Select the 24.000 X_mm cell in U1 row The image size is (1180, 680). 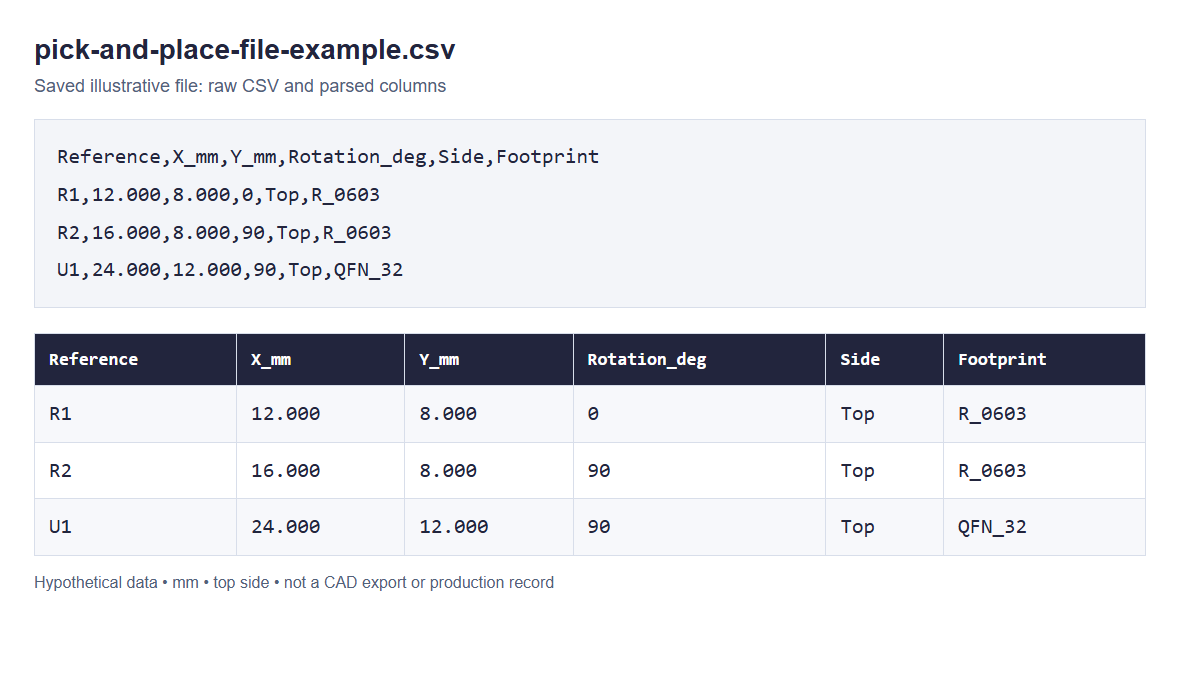tap(321, 527)
